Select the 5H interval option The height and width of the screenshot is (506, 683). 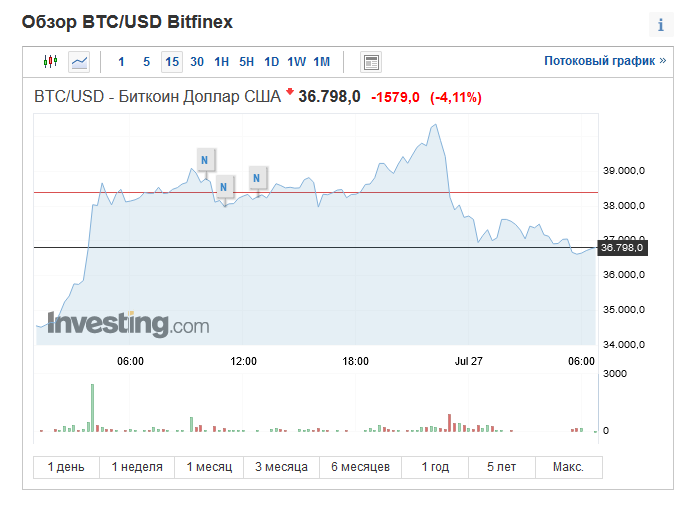(247, 62)
